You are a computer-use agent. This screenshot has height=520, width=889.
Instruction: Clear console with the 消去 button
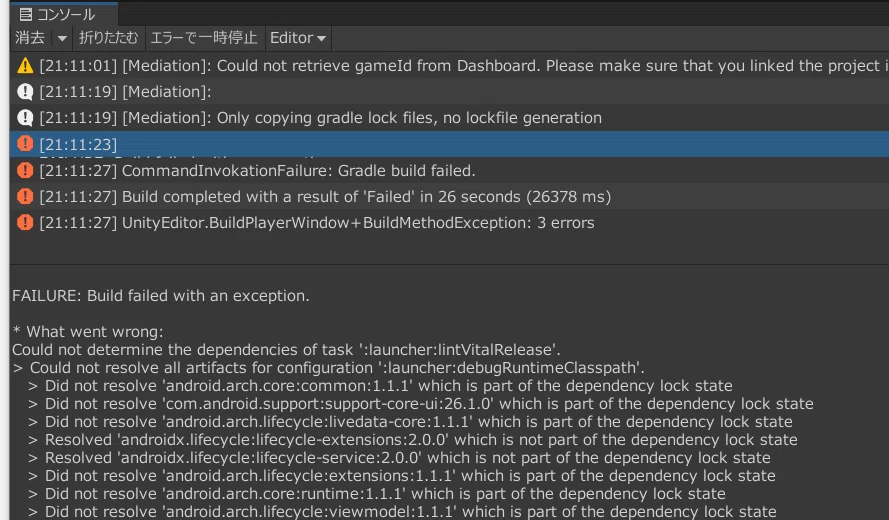[30, 38]
